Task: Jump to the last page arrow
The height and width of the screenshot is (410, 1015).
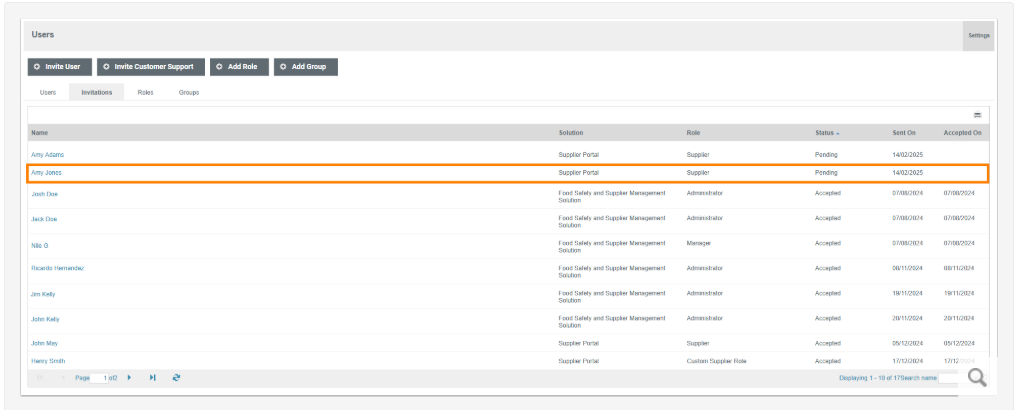Action: click(152, 378)
